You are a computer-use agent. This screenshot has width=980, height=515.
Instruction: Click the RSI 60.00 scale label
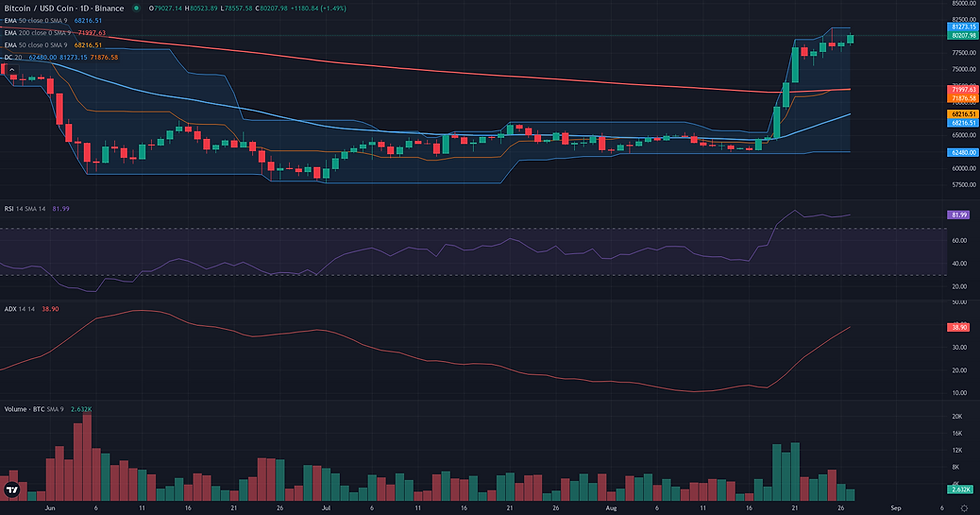959,241
